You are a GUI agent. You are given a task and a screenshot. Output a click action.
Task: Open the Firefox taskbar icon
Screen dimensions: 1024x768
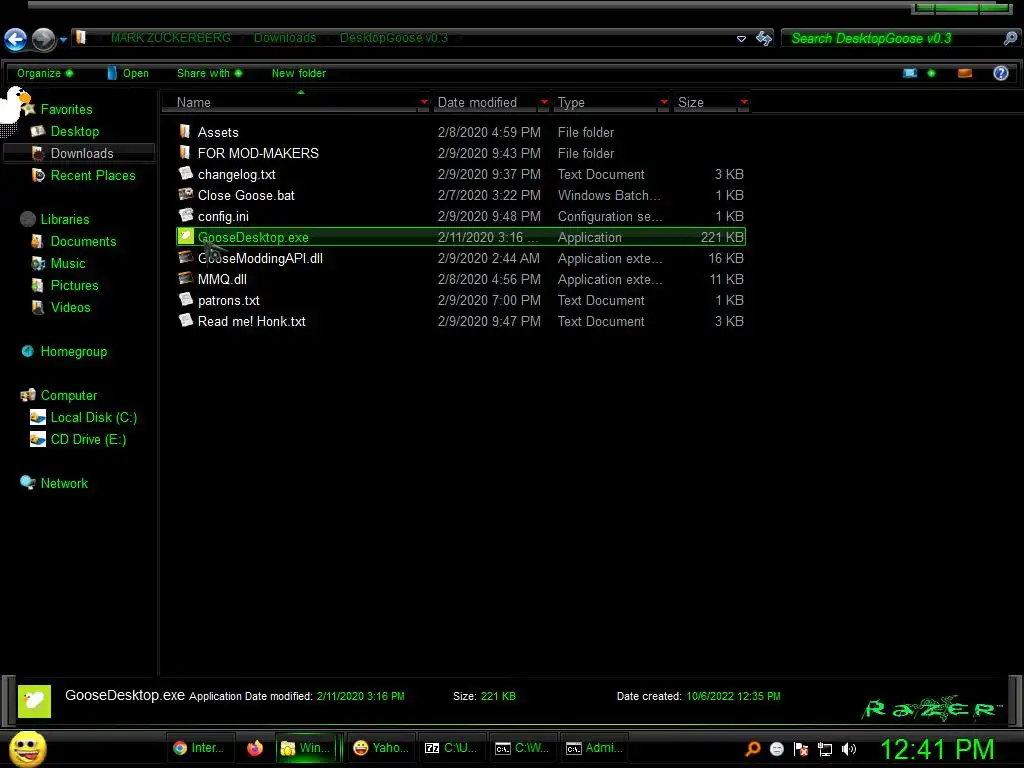point(255,748)
